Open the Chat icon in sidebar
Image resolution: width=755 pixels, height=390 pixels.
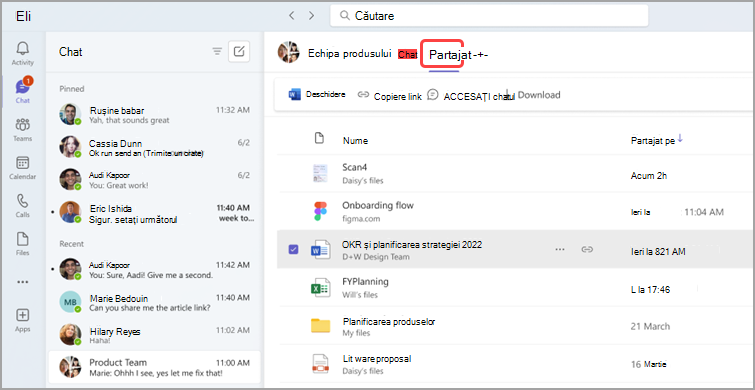point(22,87)
